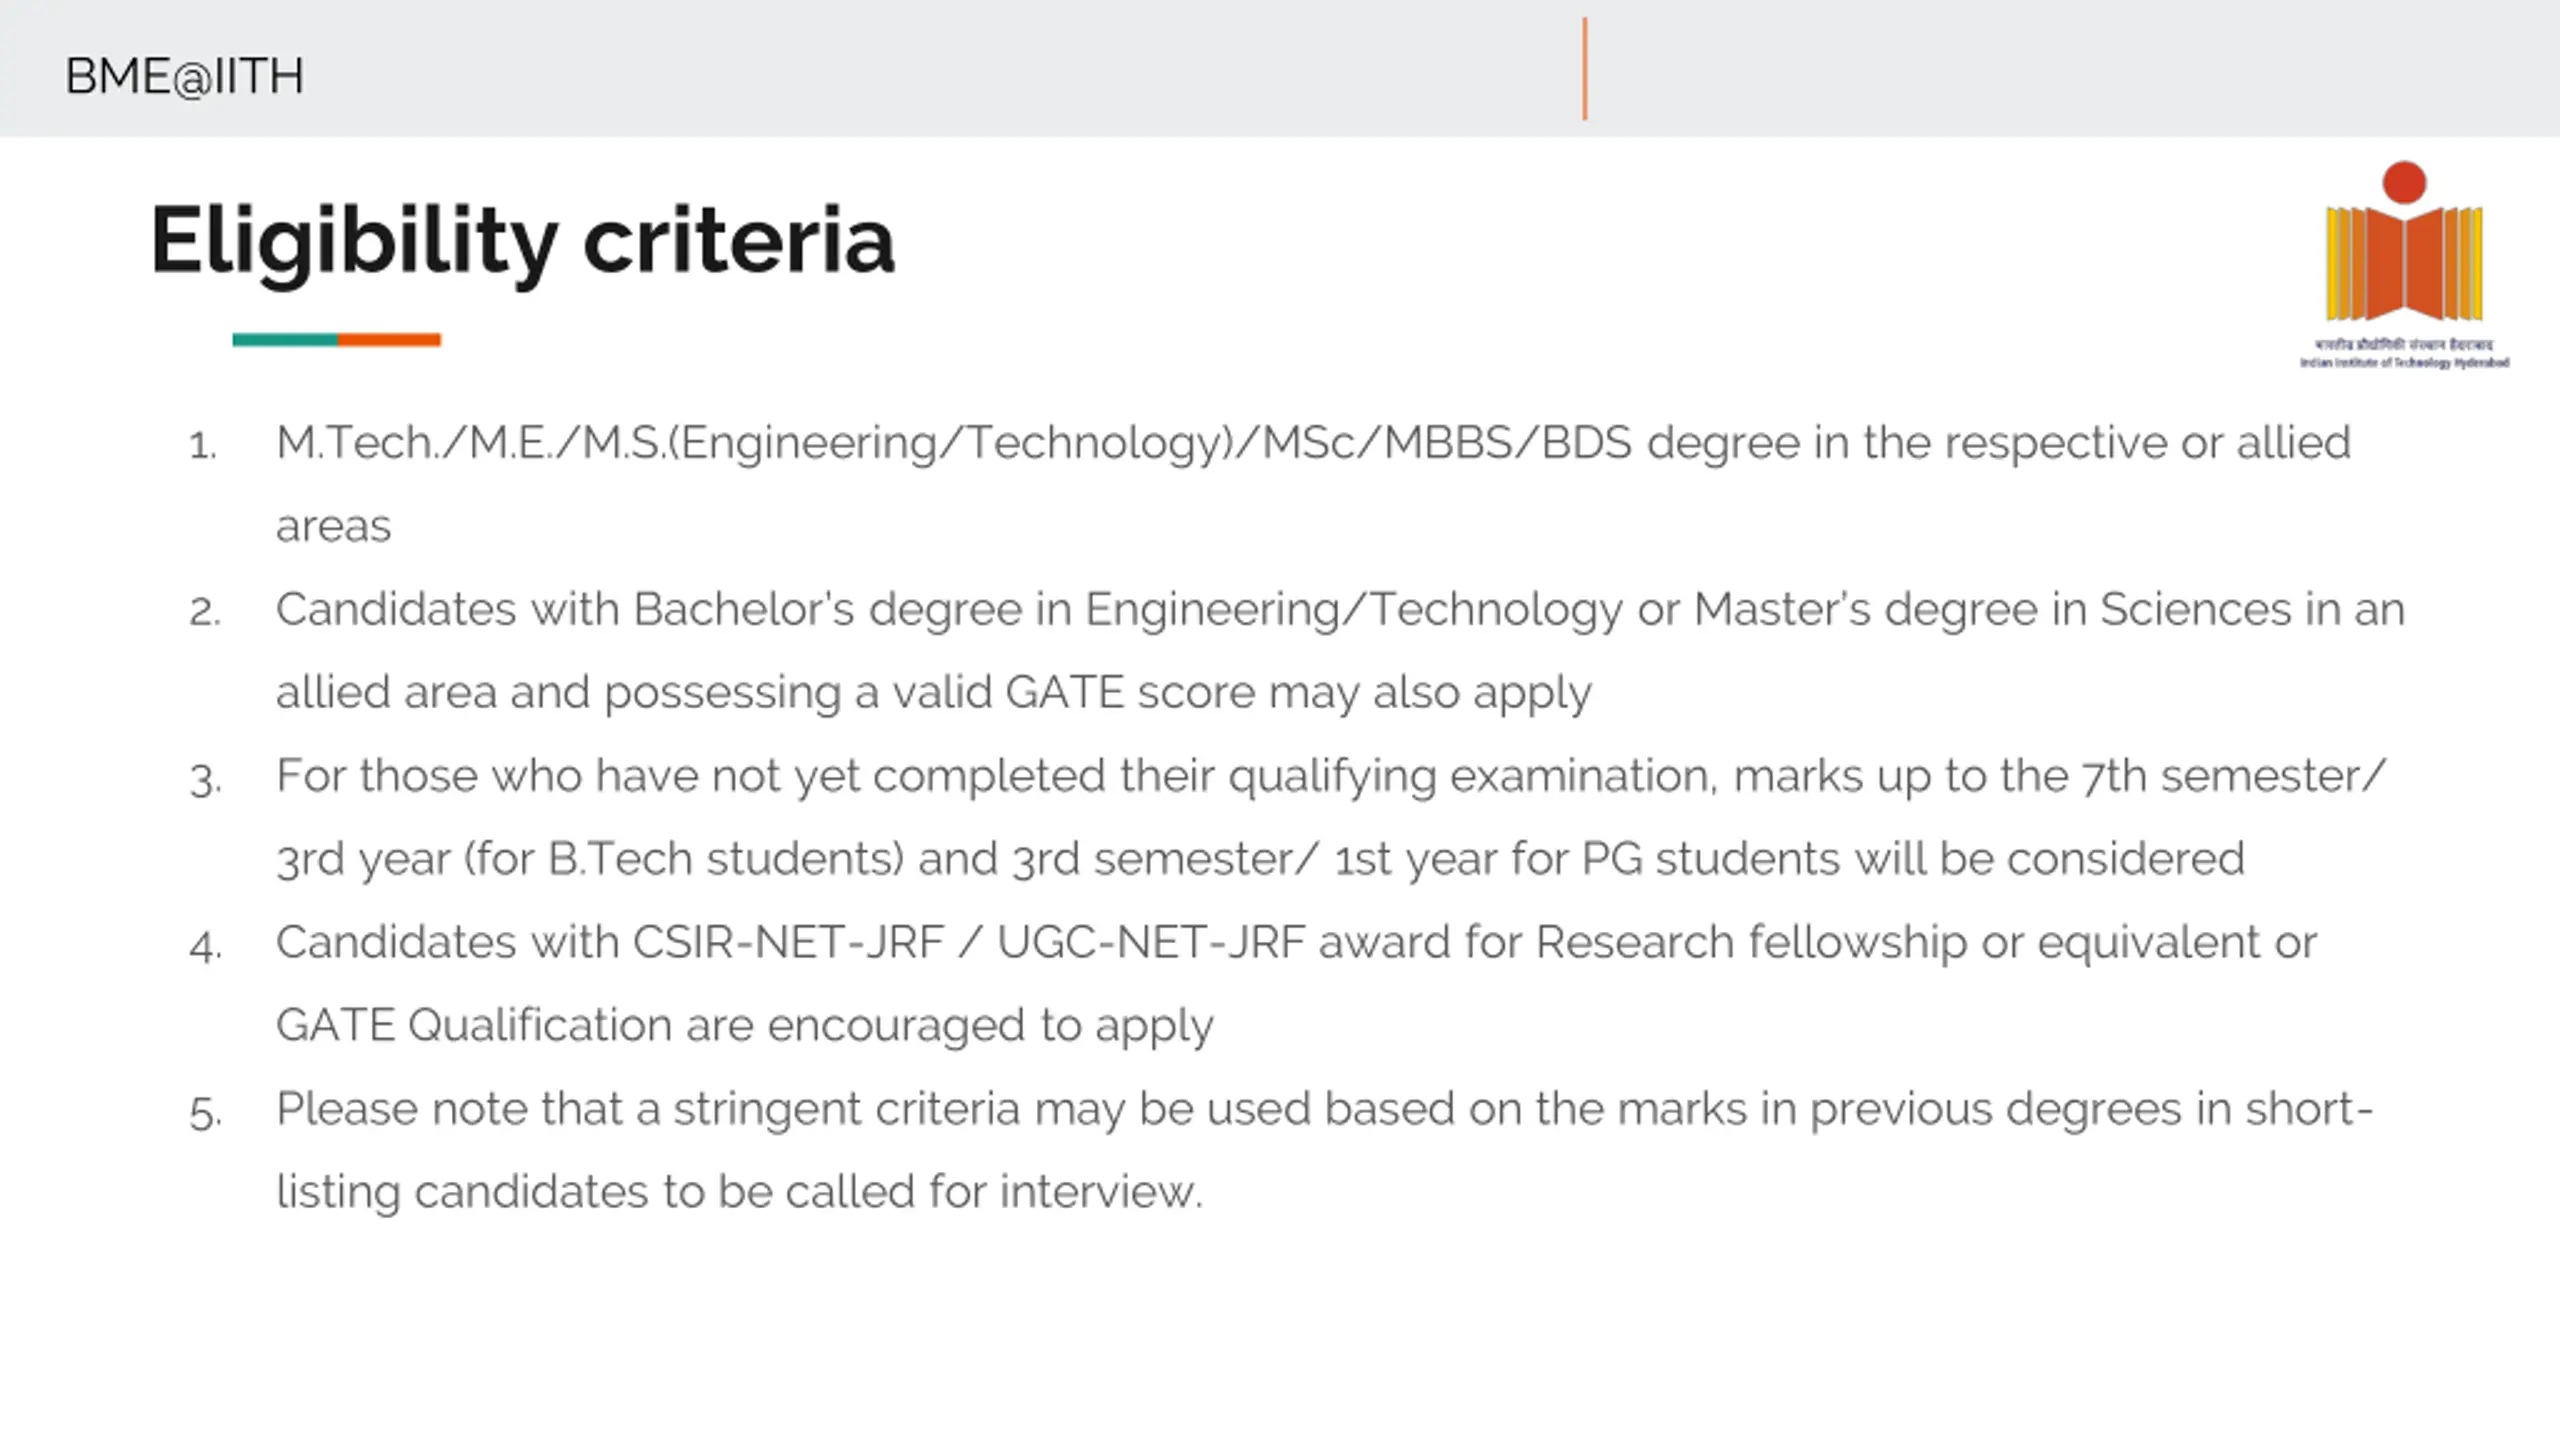
Task: Click the 'valid GATE score may also apply' line
Action: click(933, 694)
